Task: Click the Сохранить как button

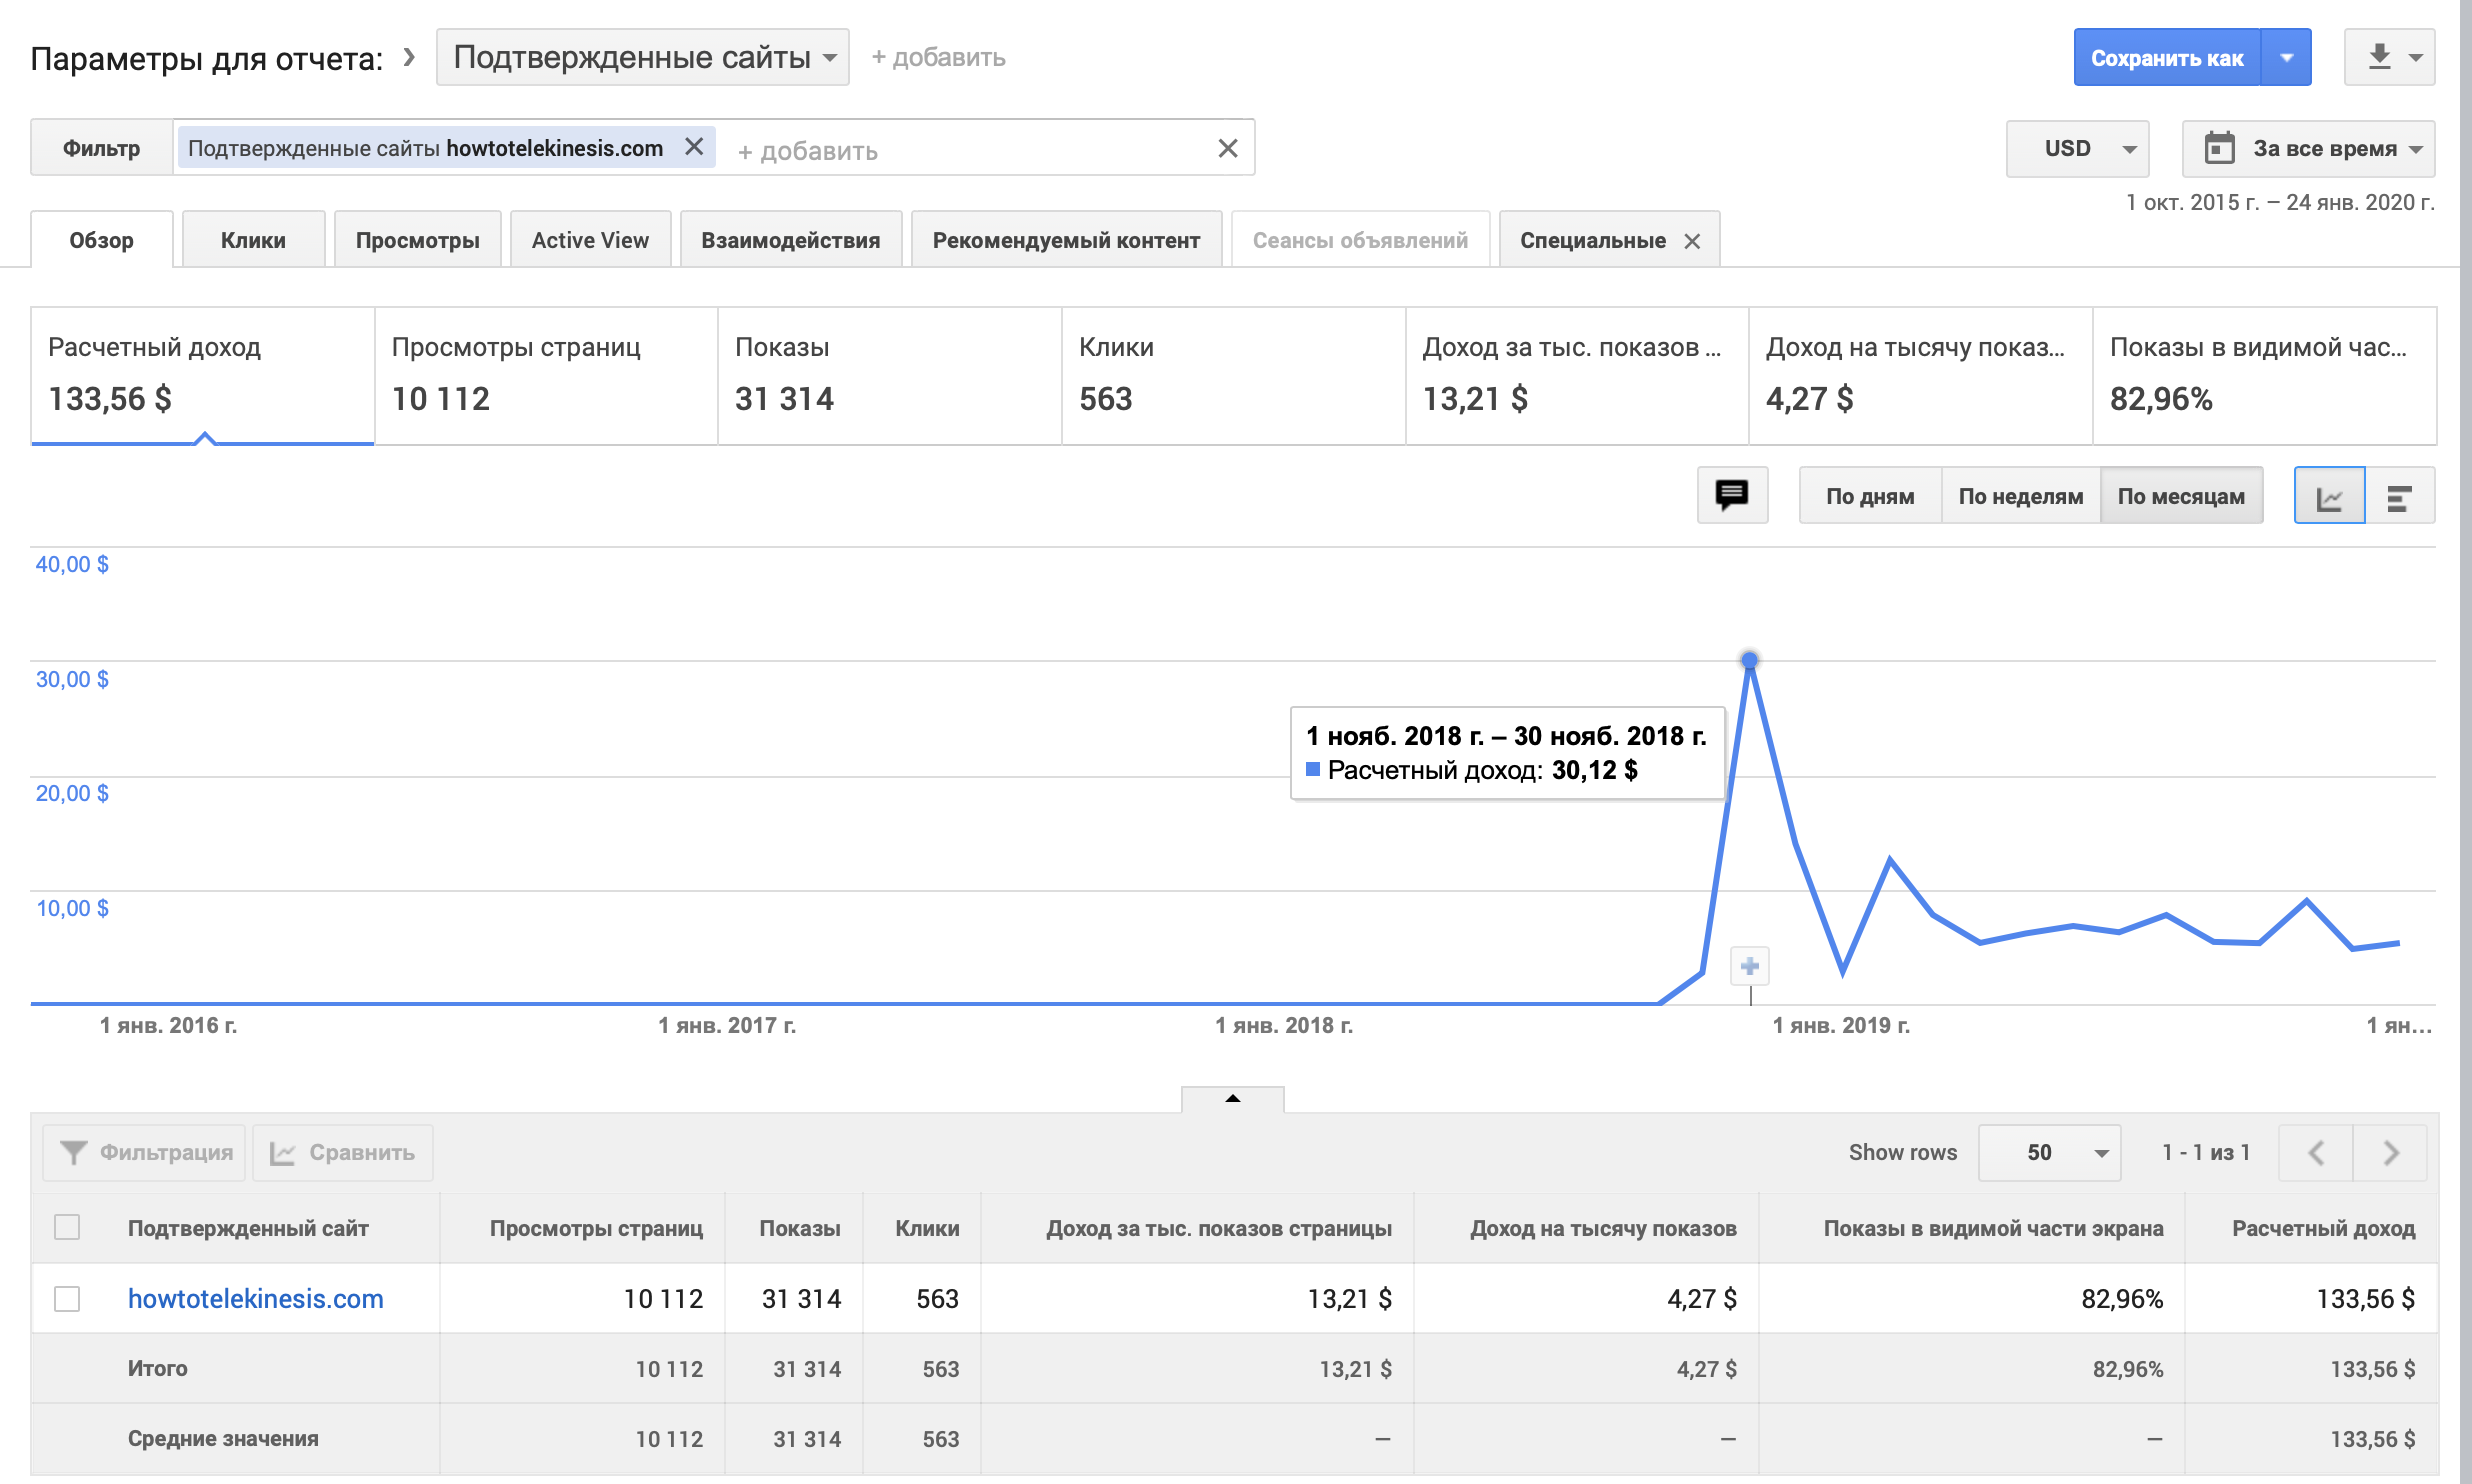Action: click(x=2166, y=58)
